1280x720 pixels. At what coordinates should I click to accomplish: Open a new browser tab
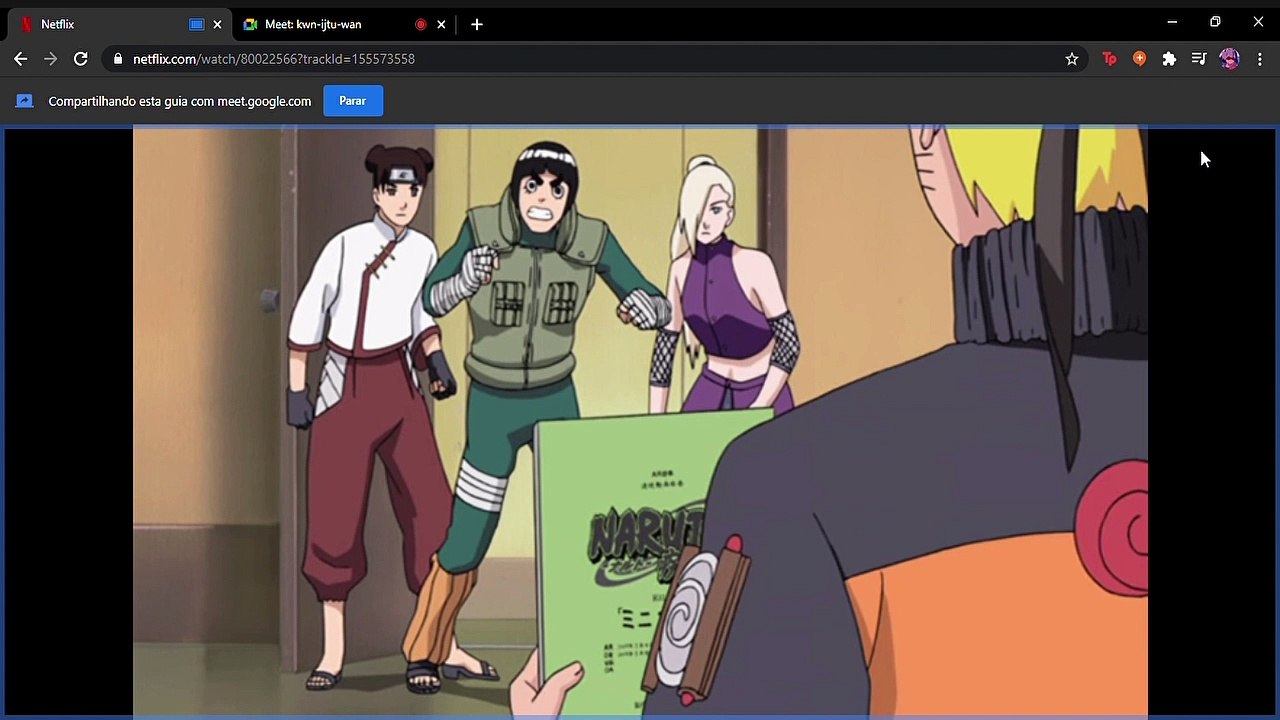pos(477,24)
